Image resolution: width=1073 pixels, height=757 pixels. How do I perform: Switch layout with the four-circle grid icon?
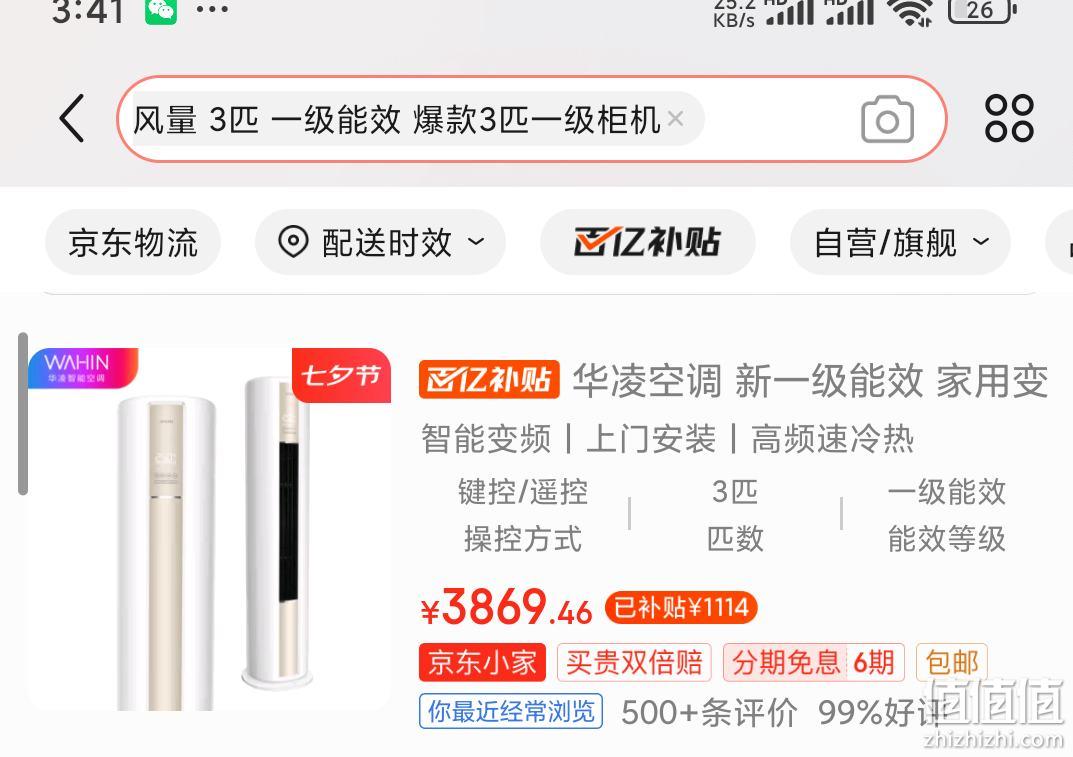coord(1009,118)
